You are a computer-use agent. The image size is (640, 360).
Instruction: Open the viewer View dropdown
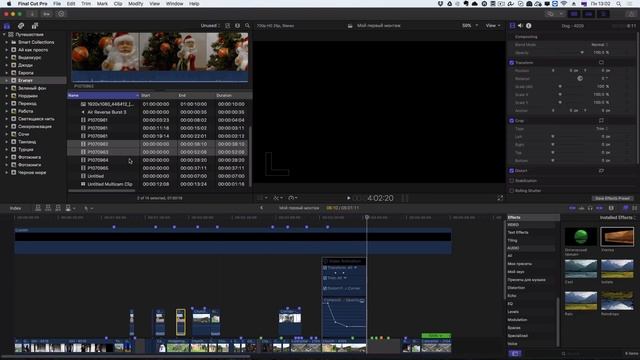click(493, 26)
